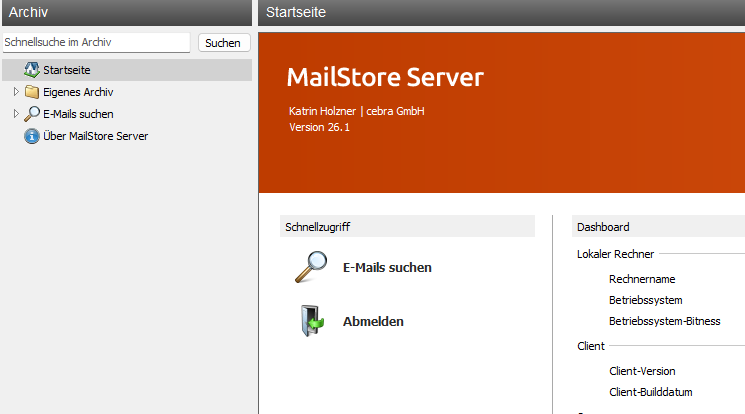Focus the Schnellsuche im Archiv search field
The image size is (745, 414).
(95, 43)
